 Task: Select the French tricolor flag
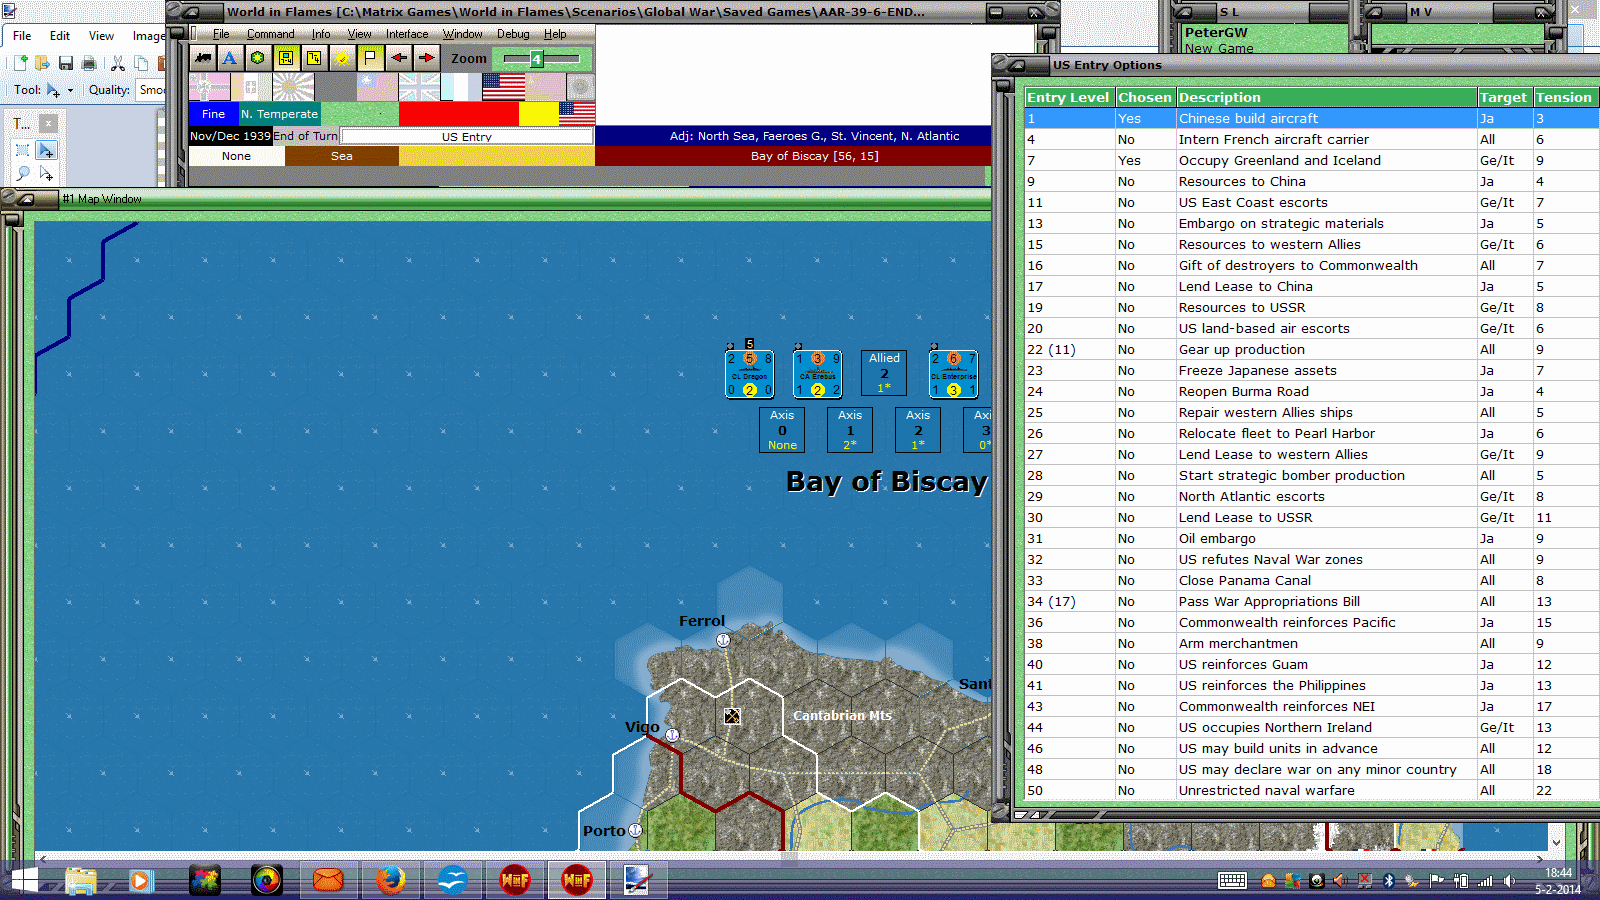tap(461, 87)
